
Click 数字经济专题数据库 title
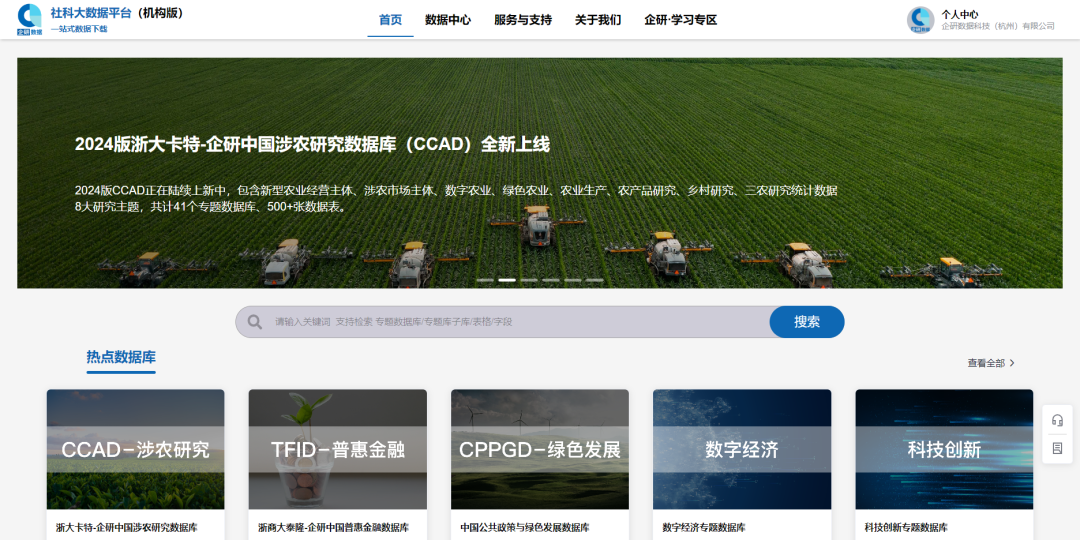(704, 528)
